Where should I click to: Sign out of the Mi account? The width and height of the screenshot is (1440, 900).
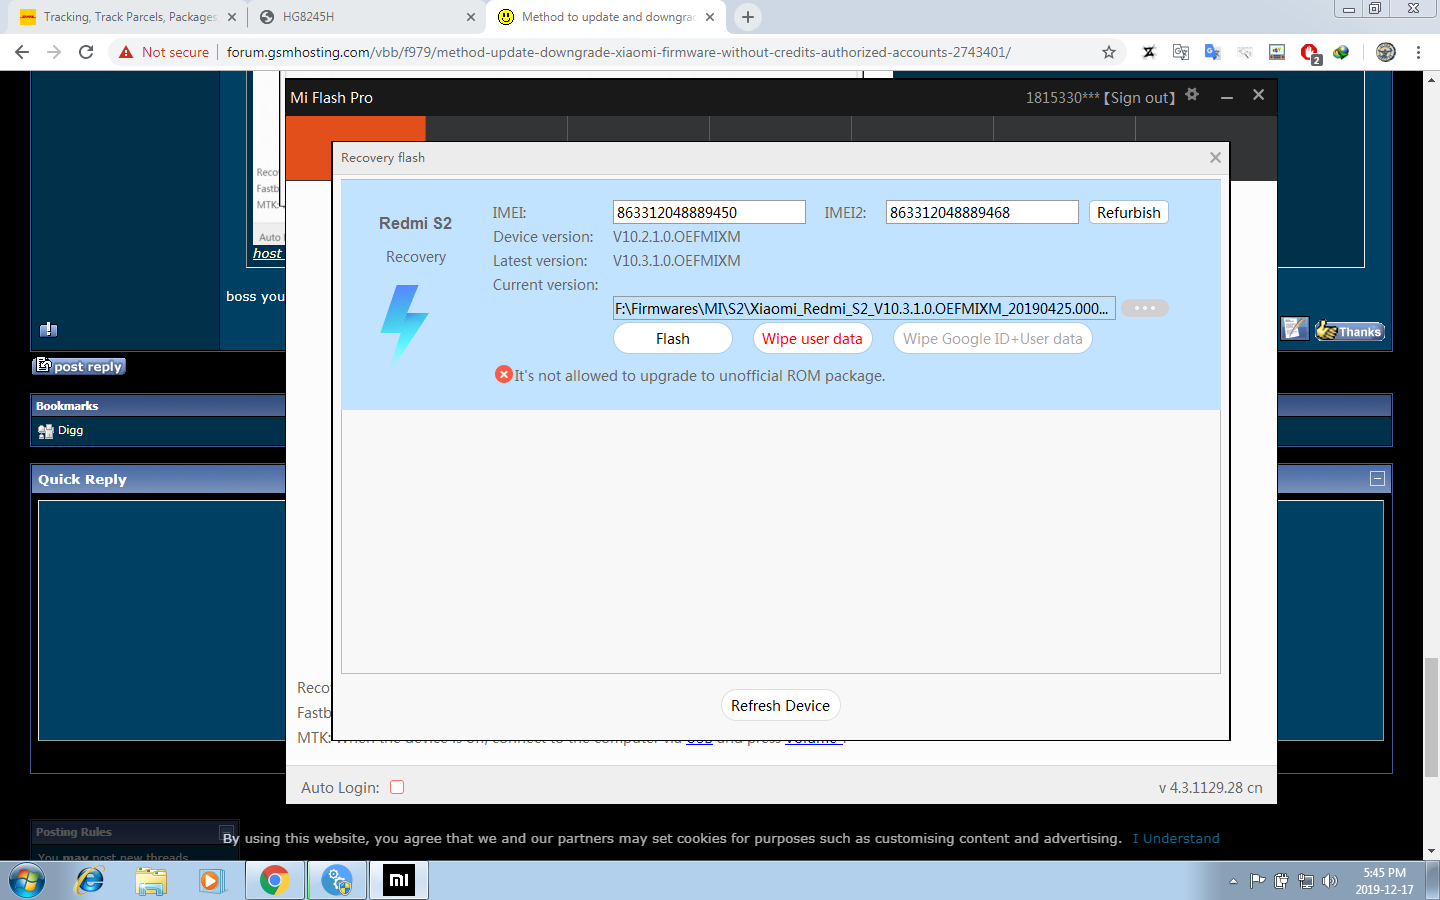point(1139,98)
